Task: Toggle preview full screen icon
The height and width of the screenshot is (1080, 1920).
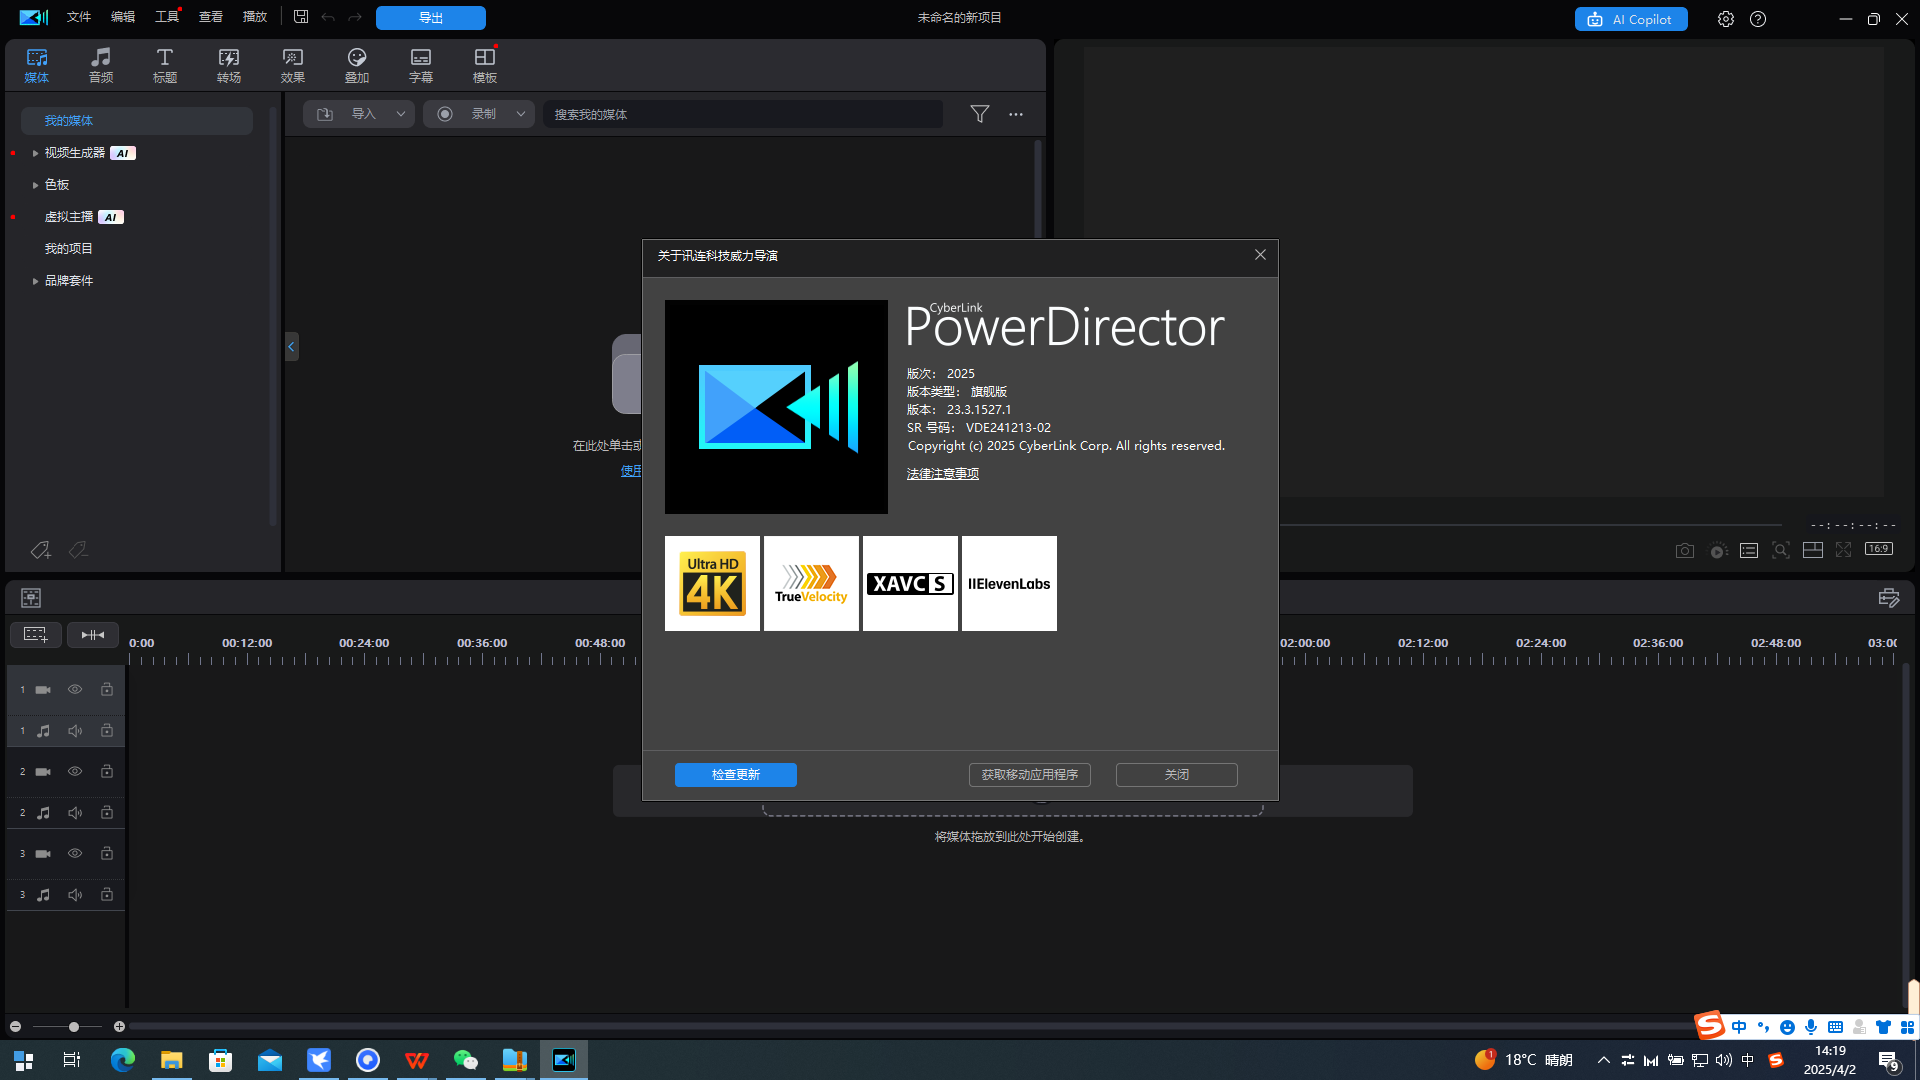Action: pyautogui.click(x=1844, y=550)
